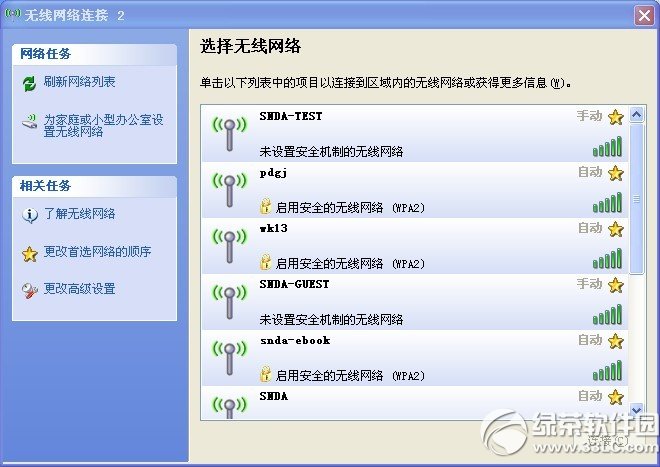Click the lock icon under pdgj
Image resolution: width=660 pixels, height=467 pixels.
pos(265,206)
